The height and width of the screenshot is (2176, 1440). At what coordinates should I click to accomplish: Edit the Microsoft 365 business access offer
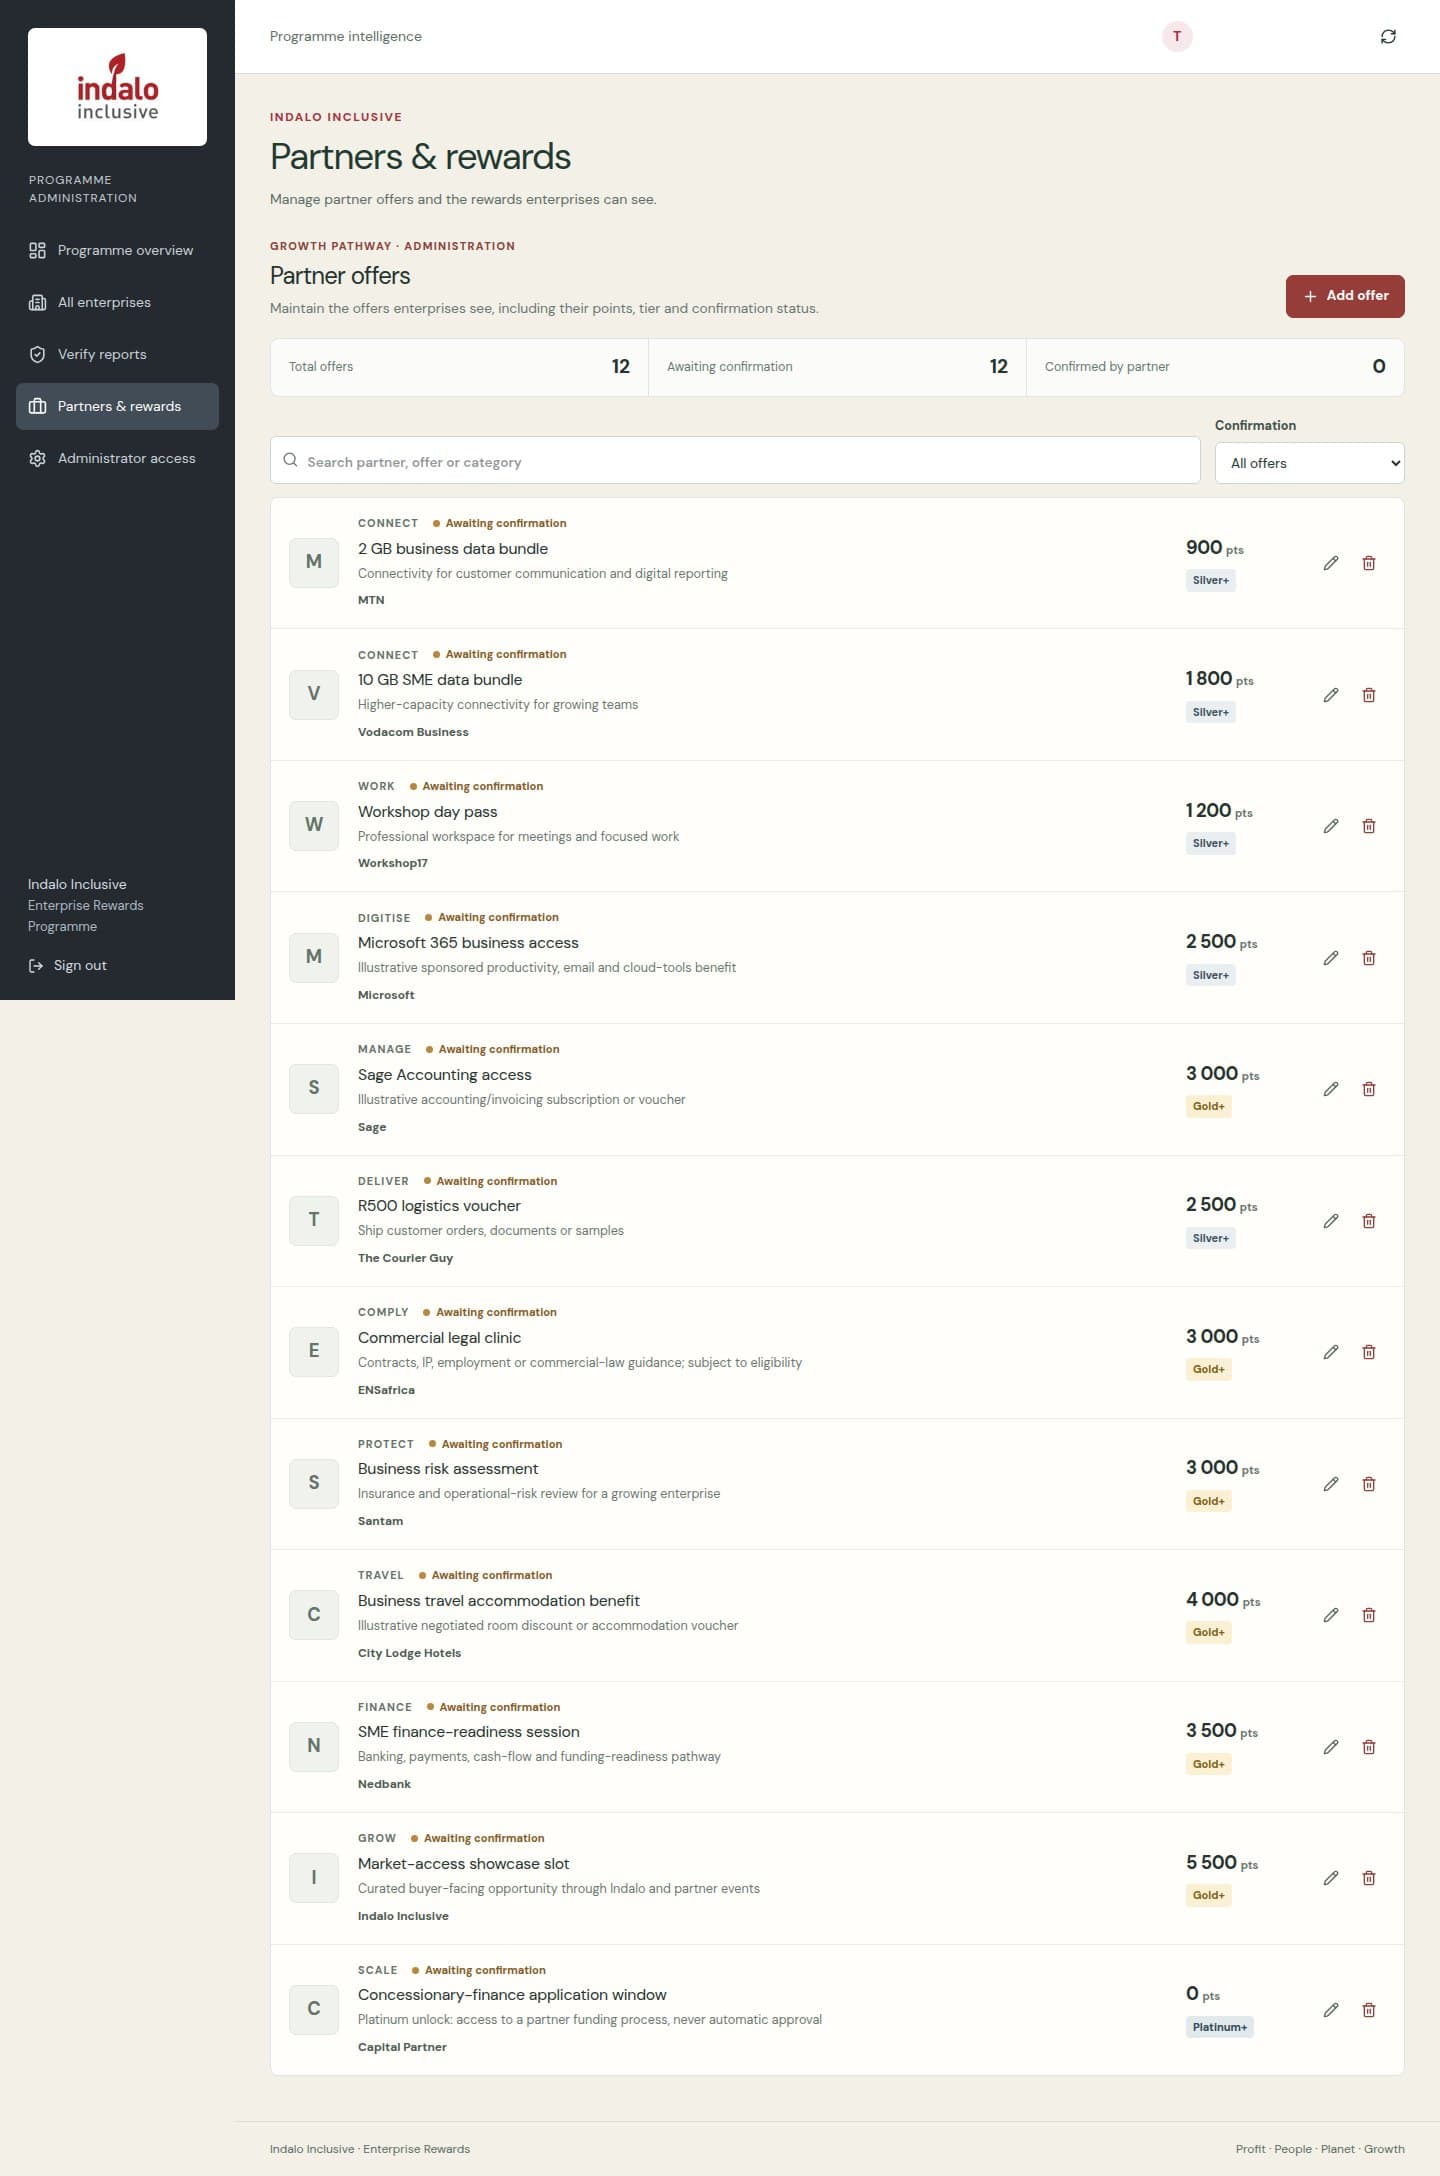point(1331,958)
